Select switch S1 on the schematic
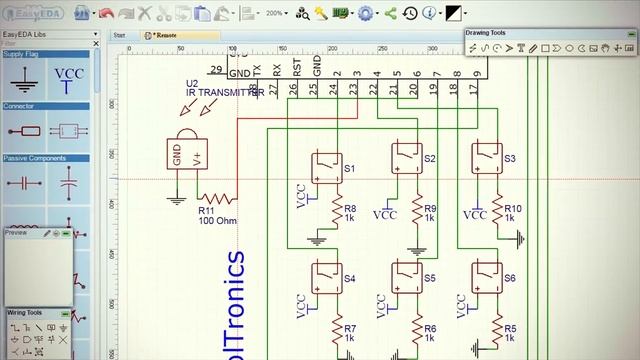This screenshot has height=360, width=640. click(x=327, y=168)
